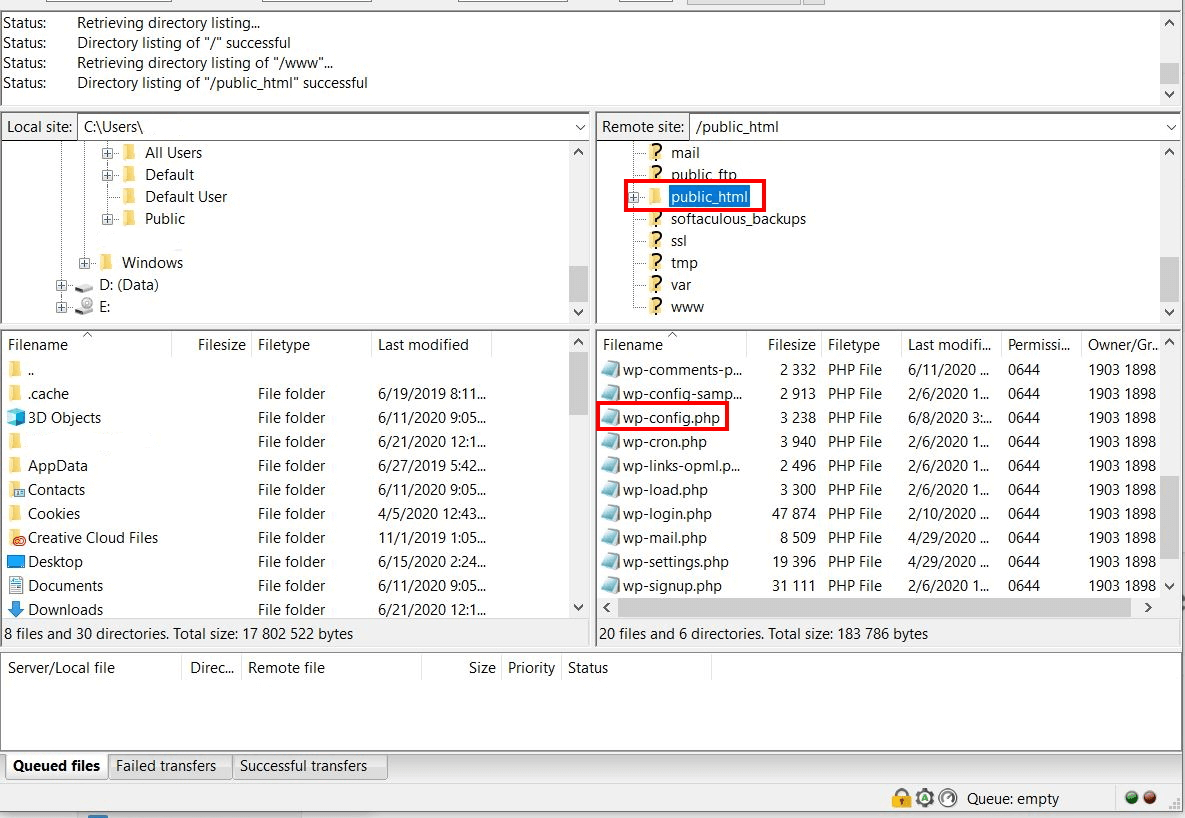The image size is (1185, 818).
Task: Select public_ftp folder in remote tree
Action: click(x=703, y=175)
